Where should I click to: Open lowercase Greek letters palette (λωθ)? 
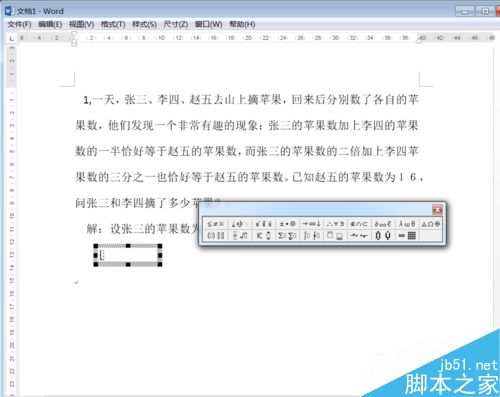click(407, 224)
